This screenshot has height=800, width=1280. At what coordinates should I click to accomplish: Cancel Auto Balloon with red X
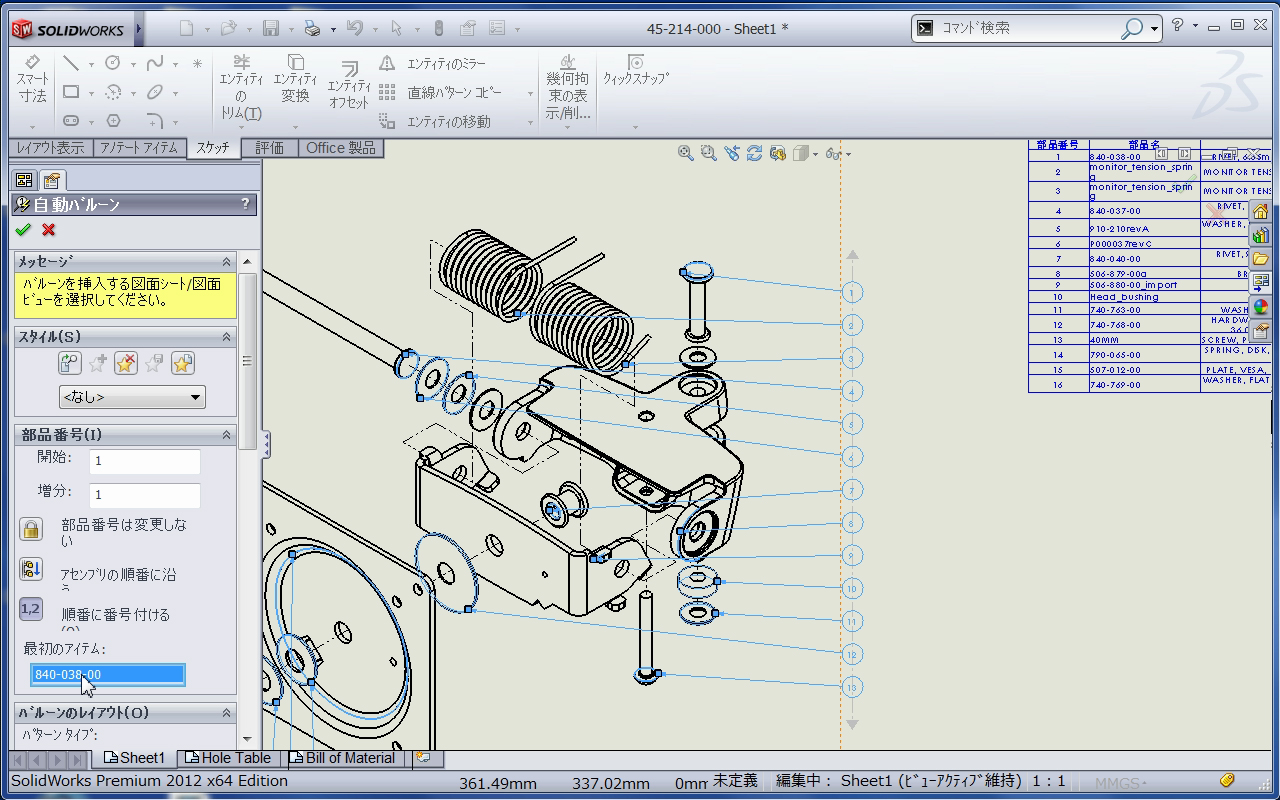click(x=48, y=230)
